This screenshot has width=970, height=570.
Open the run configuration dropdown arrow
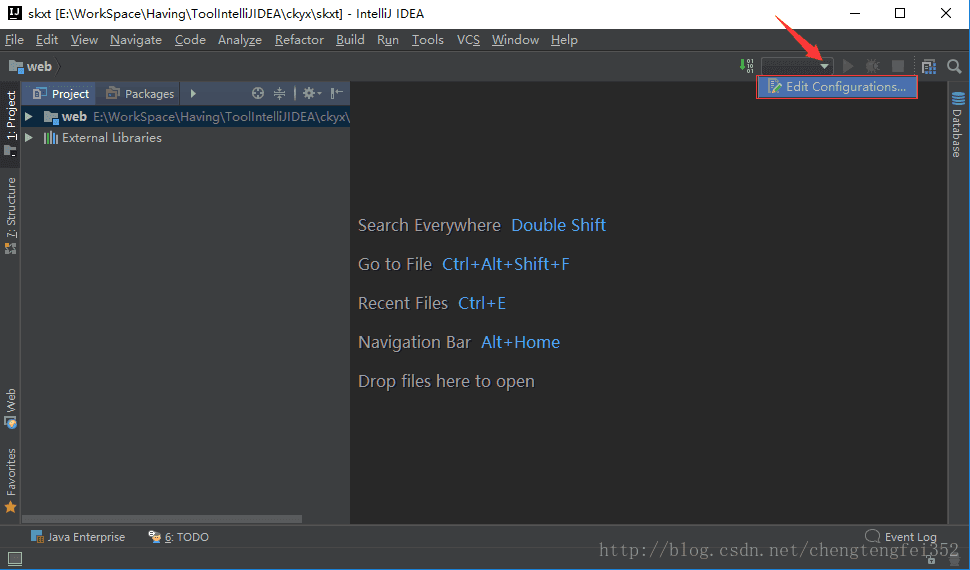(825, 66)
